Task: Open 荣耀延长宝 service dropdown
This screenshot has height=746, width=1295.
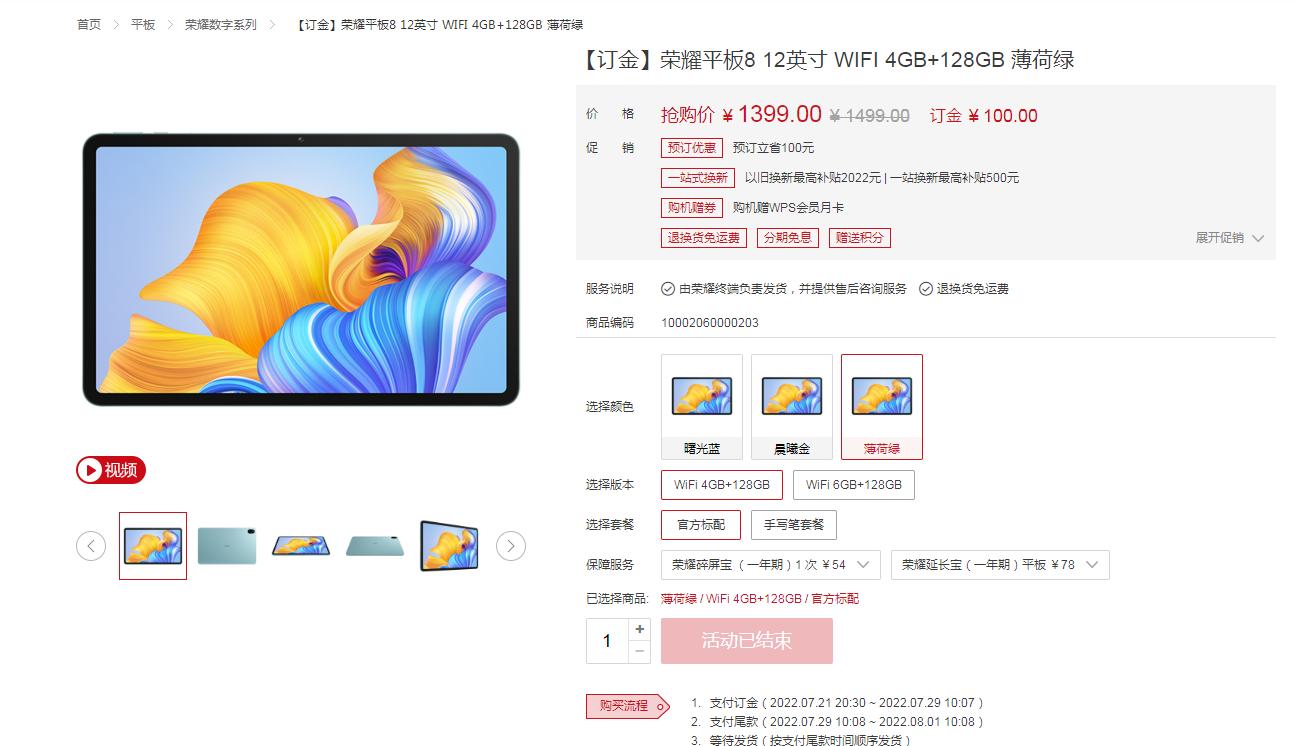Action: 1000,565
